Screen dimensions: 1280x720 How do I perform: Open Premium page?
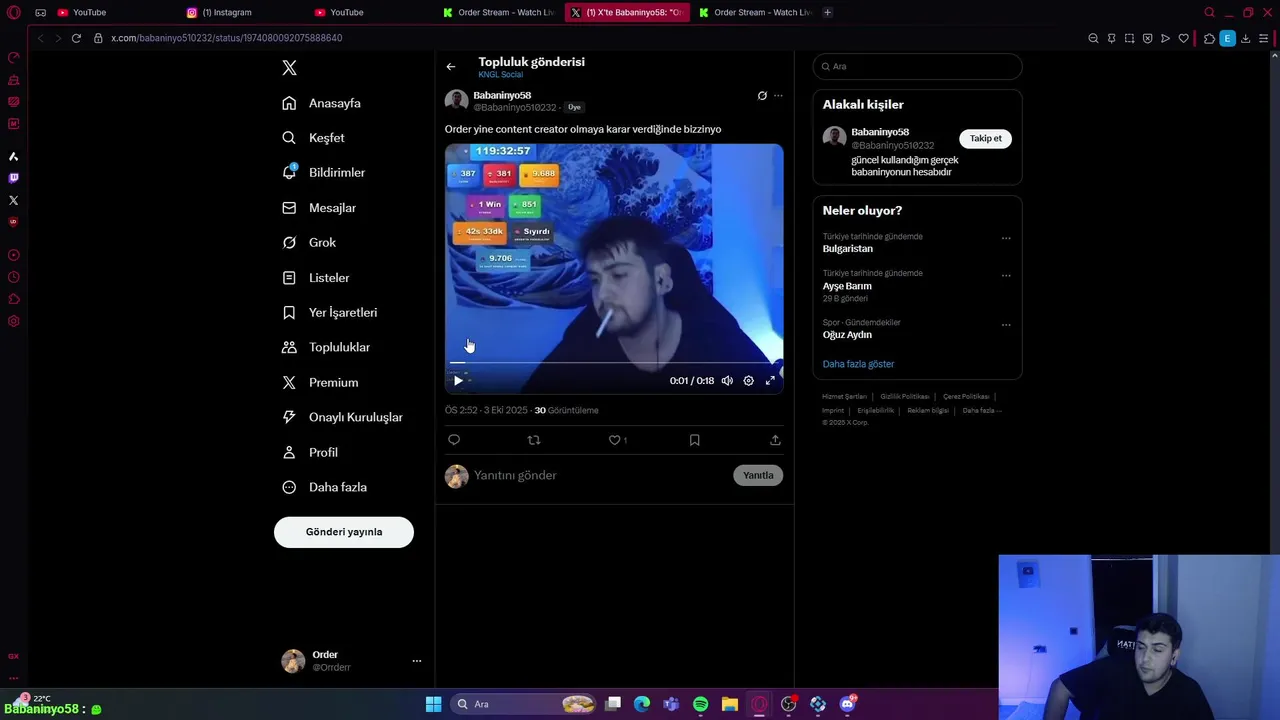pos(320,382)
